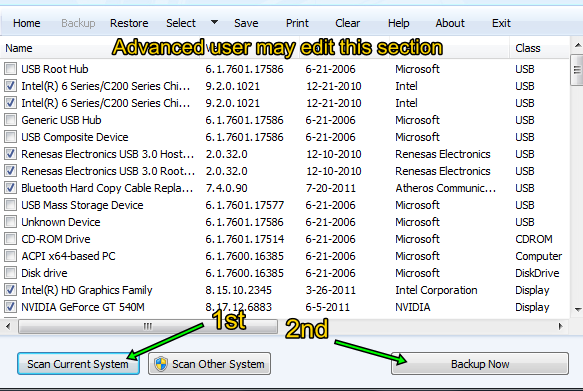Select the USB Root Hub row name

[x=55, y=69]
